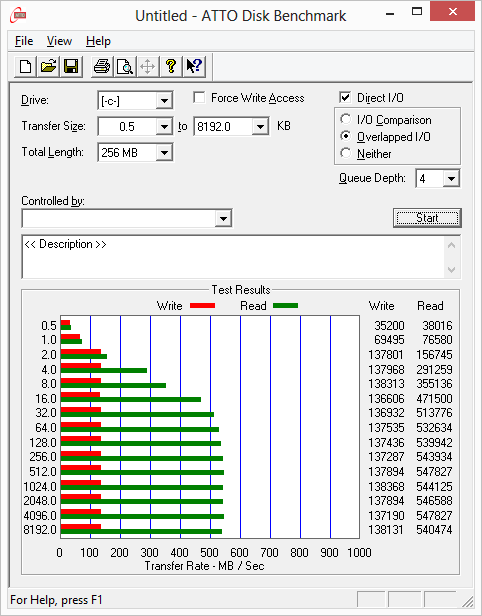Viewport: 482px width, 616px height.
Task: Activate the context help pointer icon
Action: [194, 66]
